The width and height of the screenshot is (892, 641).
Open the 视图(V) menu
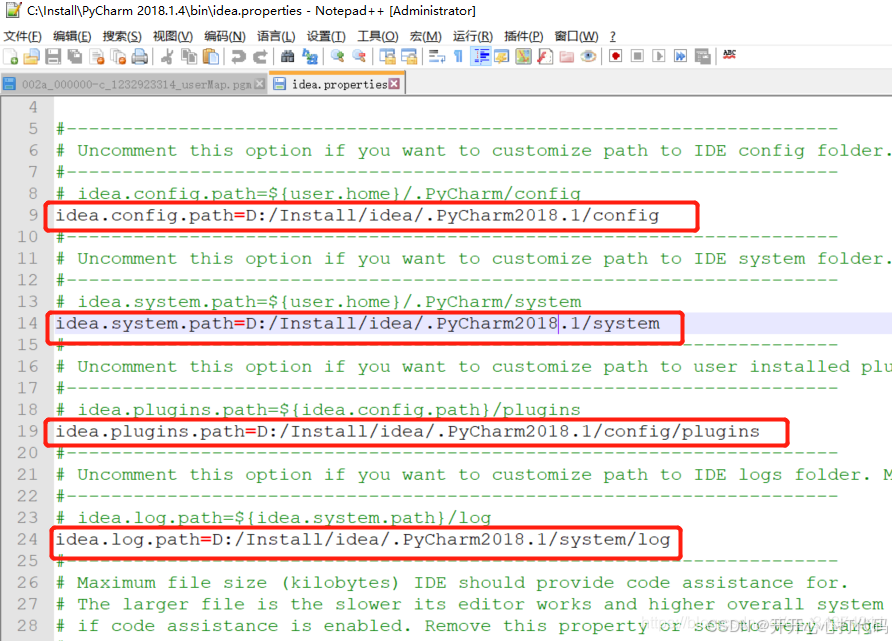point(172,36)
